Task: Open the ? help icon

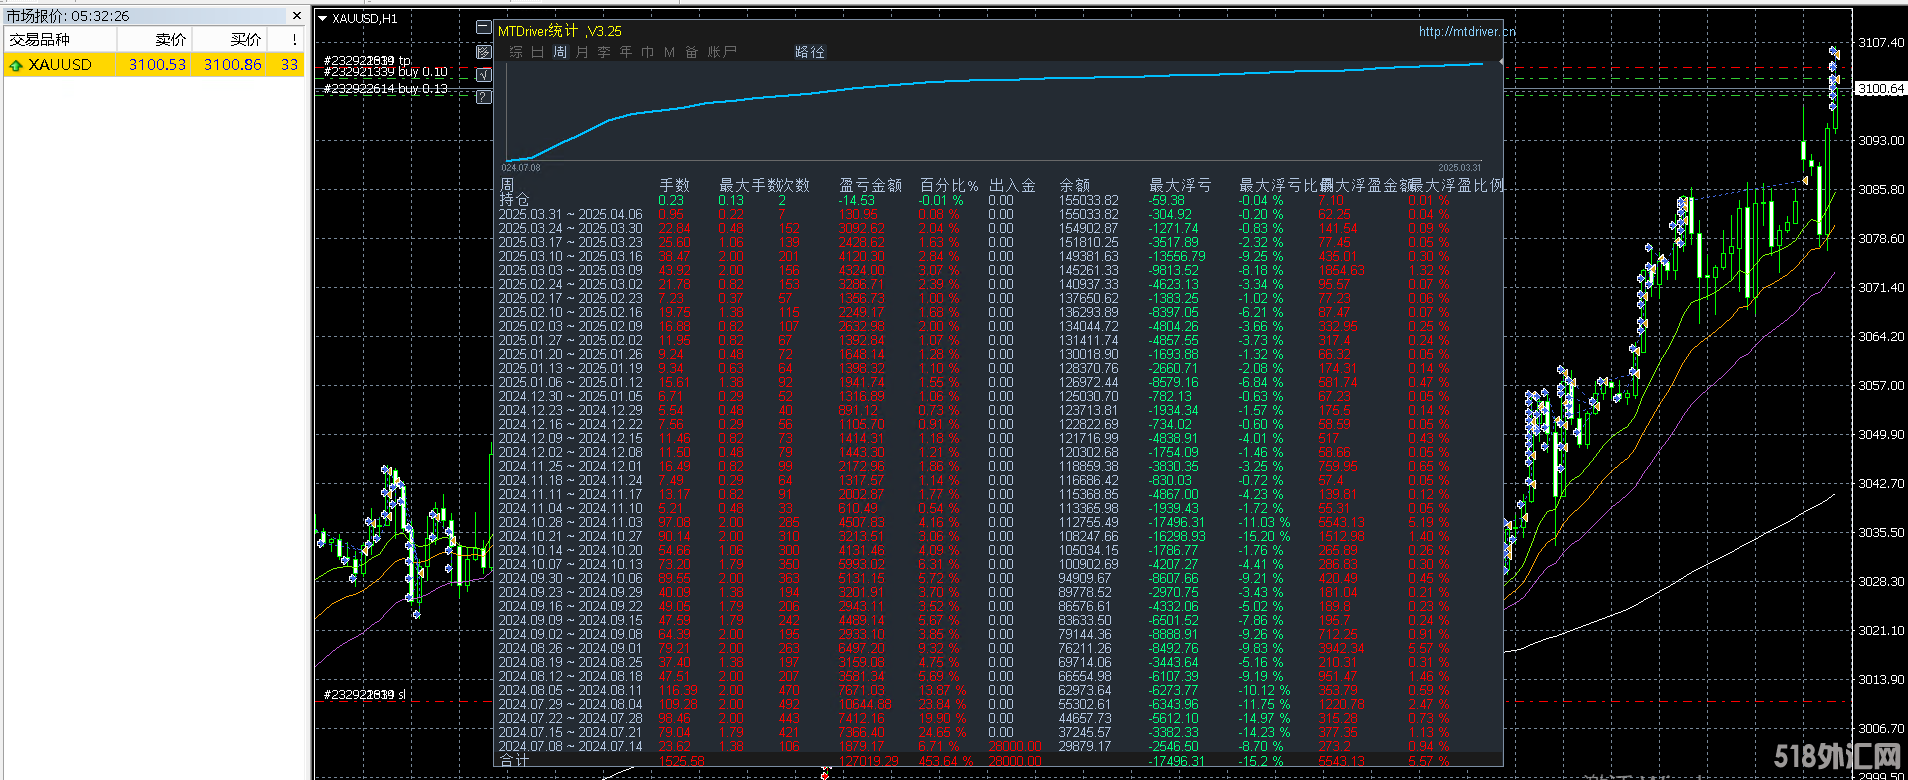Action: [484, 97]
